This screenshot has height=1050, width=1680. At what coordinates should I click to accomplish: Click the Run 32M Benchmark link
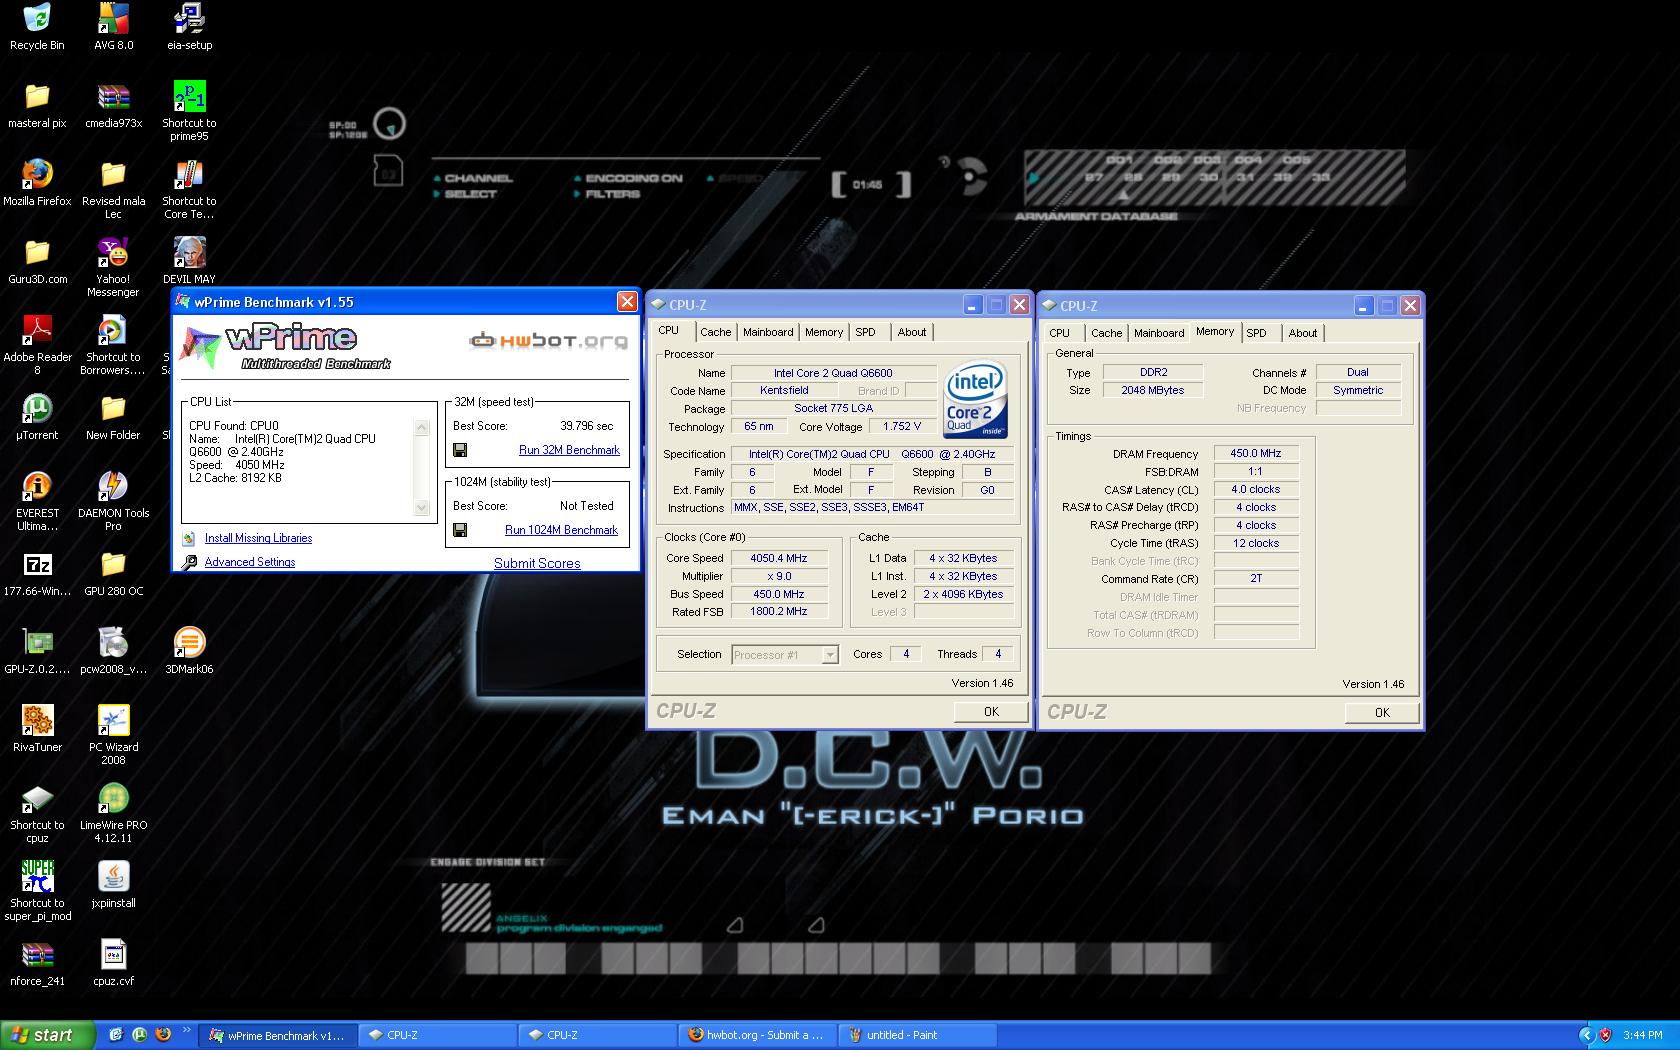(x=569, y=450)
